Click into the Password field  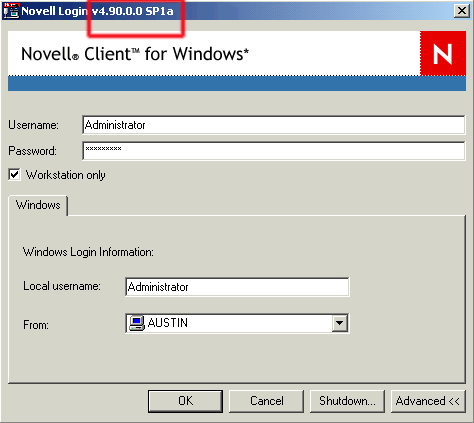(273, 151)
